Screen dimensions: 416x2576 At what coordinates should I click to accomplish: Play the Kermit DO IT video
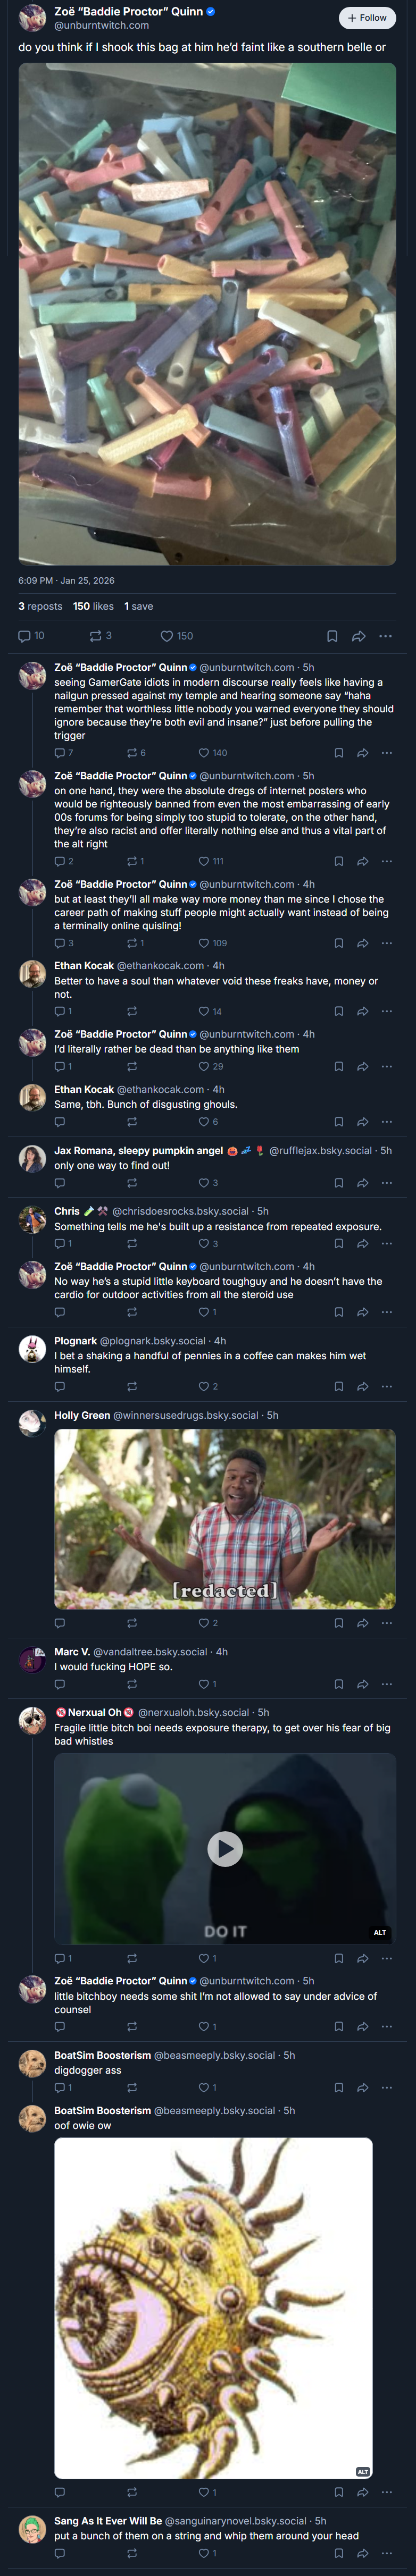click(x=225, y=1849)
